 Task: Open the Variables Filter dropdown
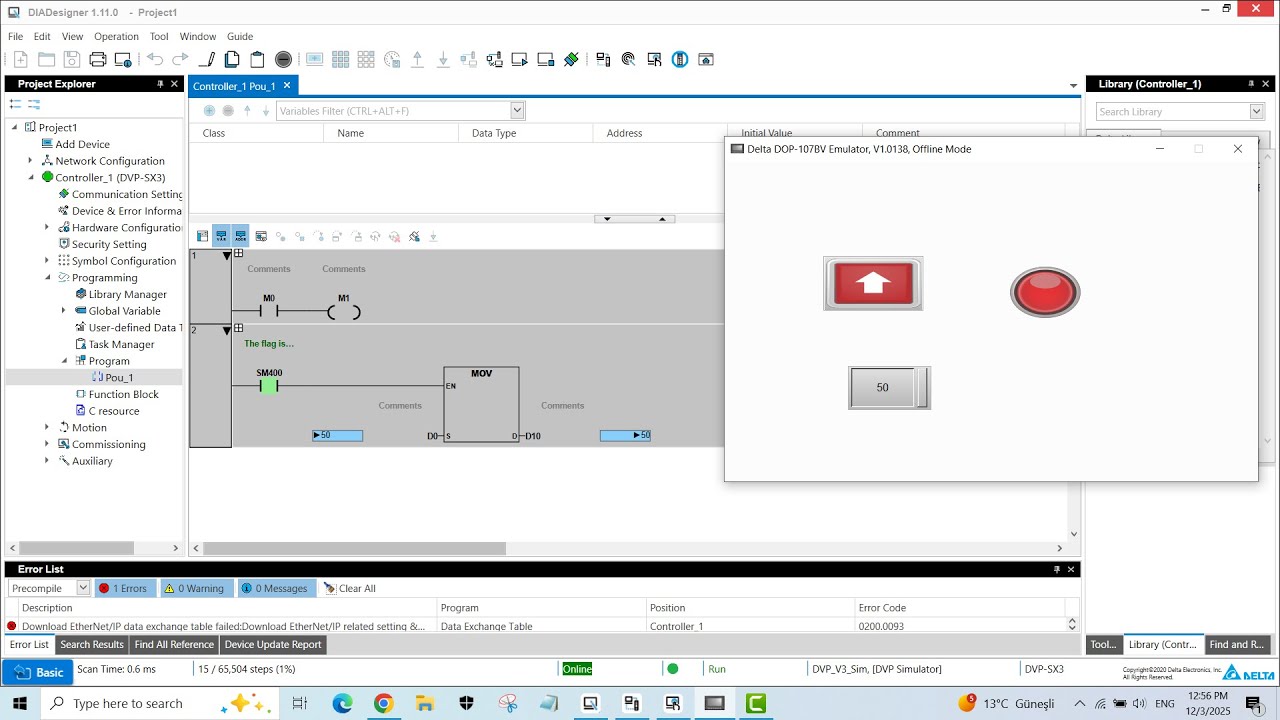[x=517, y=111]
